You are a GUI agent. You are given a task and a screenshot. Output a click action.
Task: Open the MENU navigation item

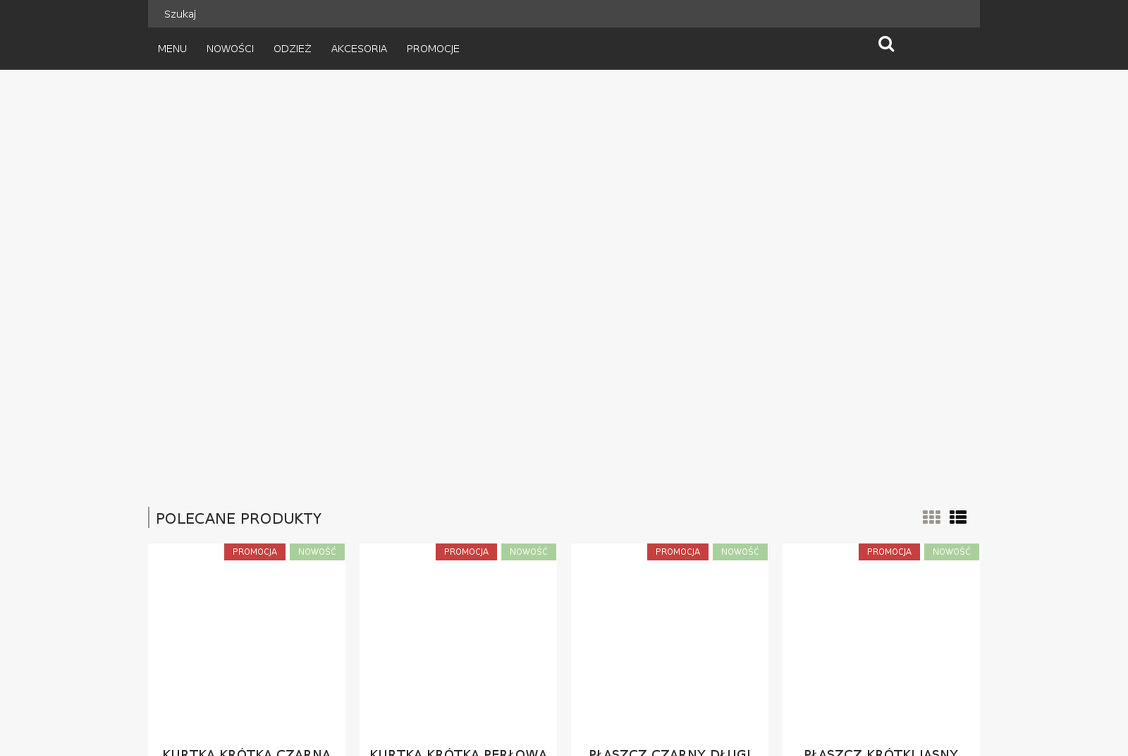(x=172, y=49)
